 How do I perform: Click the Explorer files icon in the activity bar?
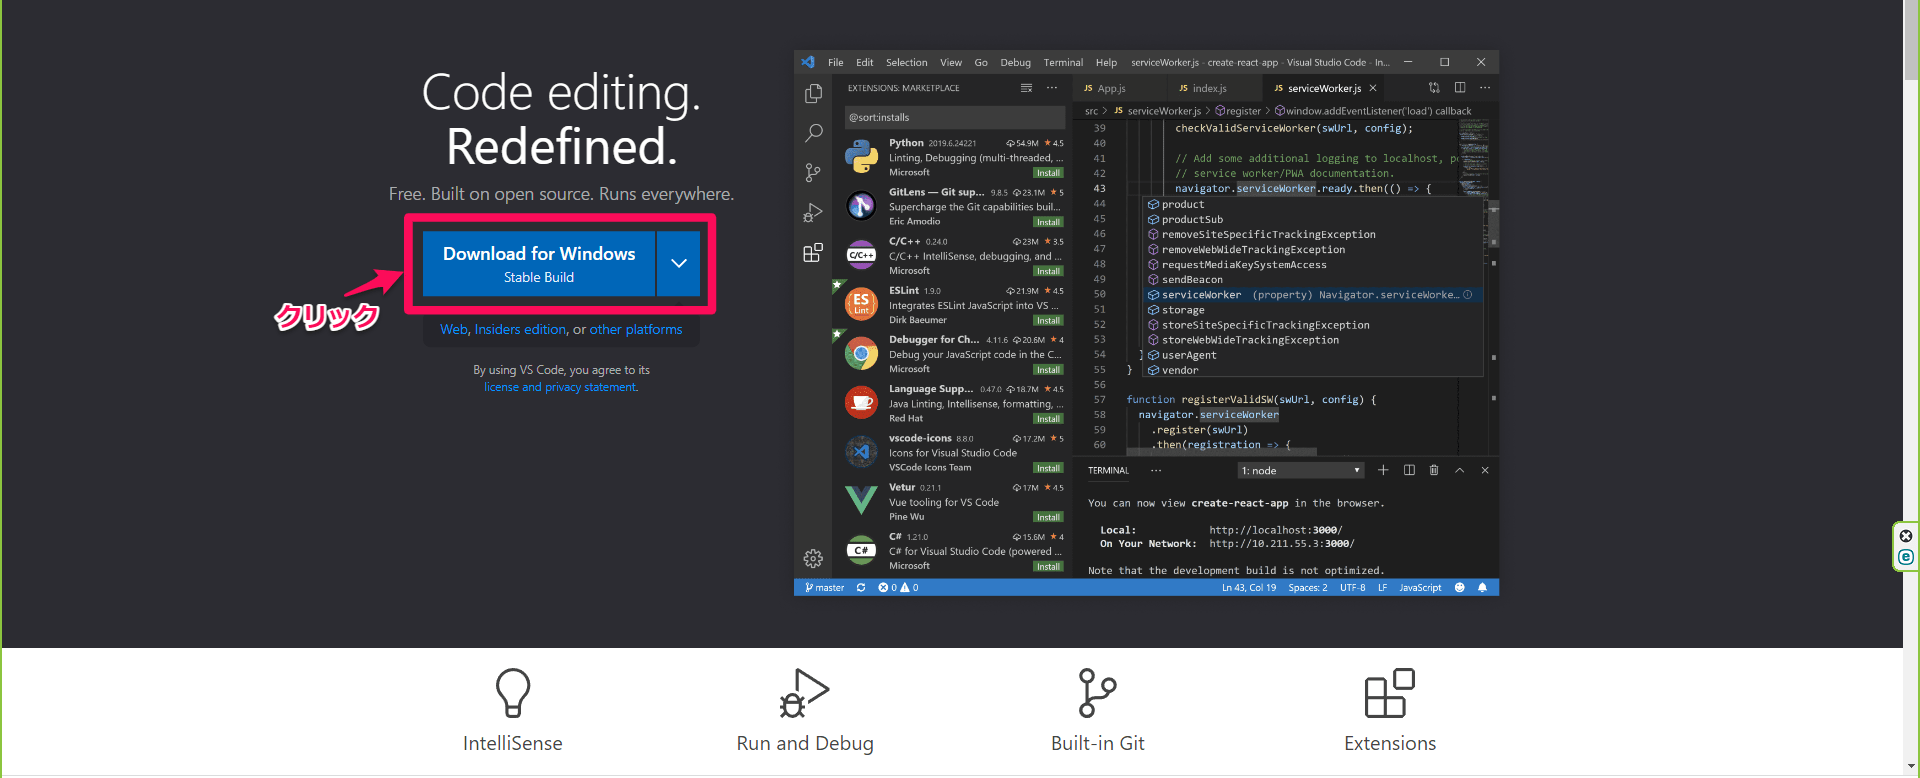click(x=813, y=94)
